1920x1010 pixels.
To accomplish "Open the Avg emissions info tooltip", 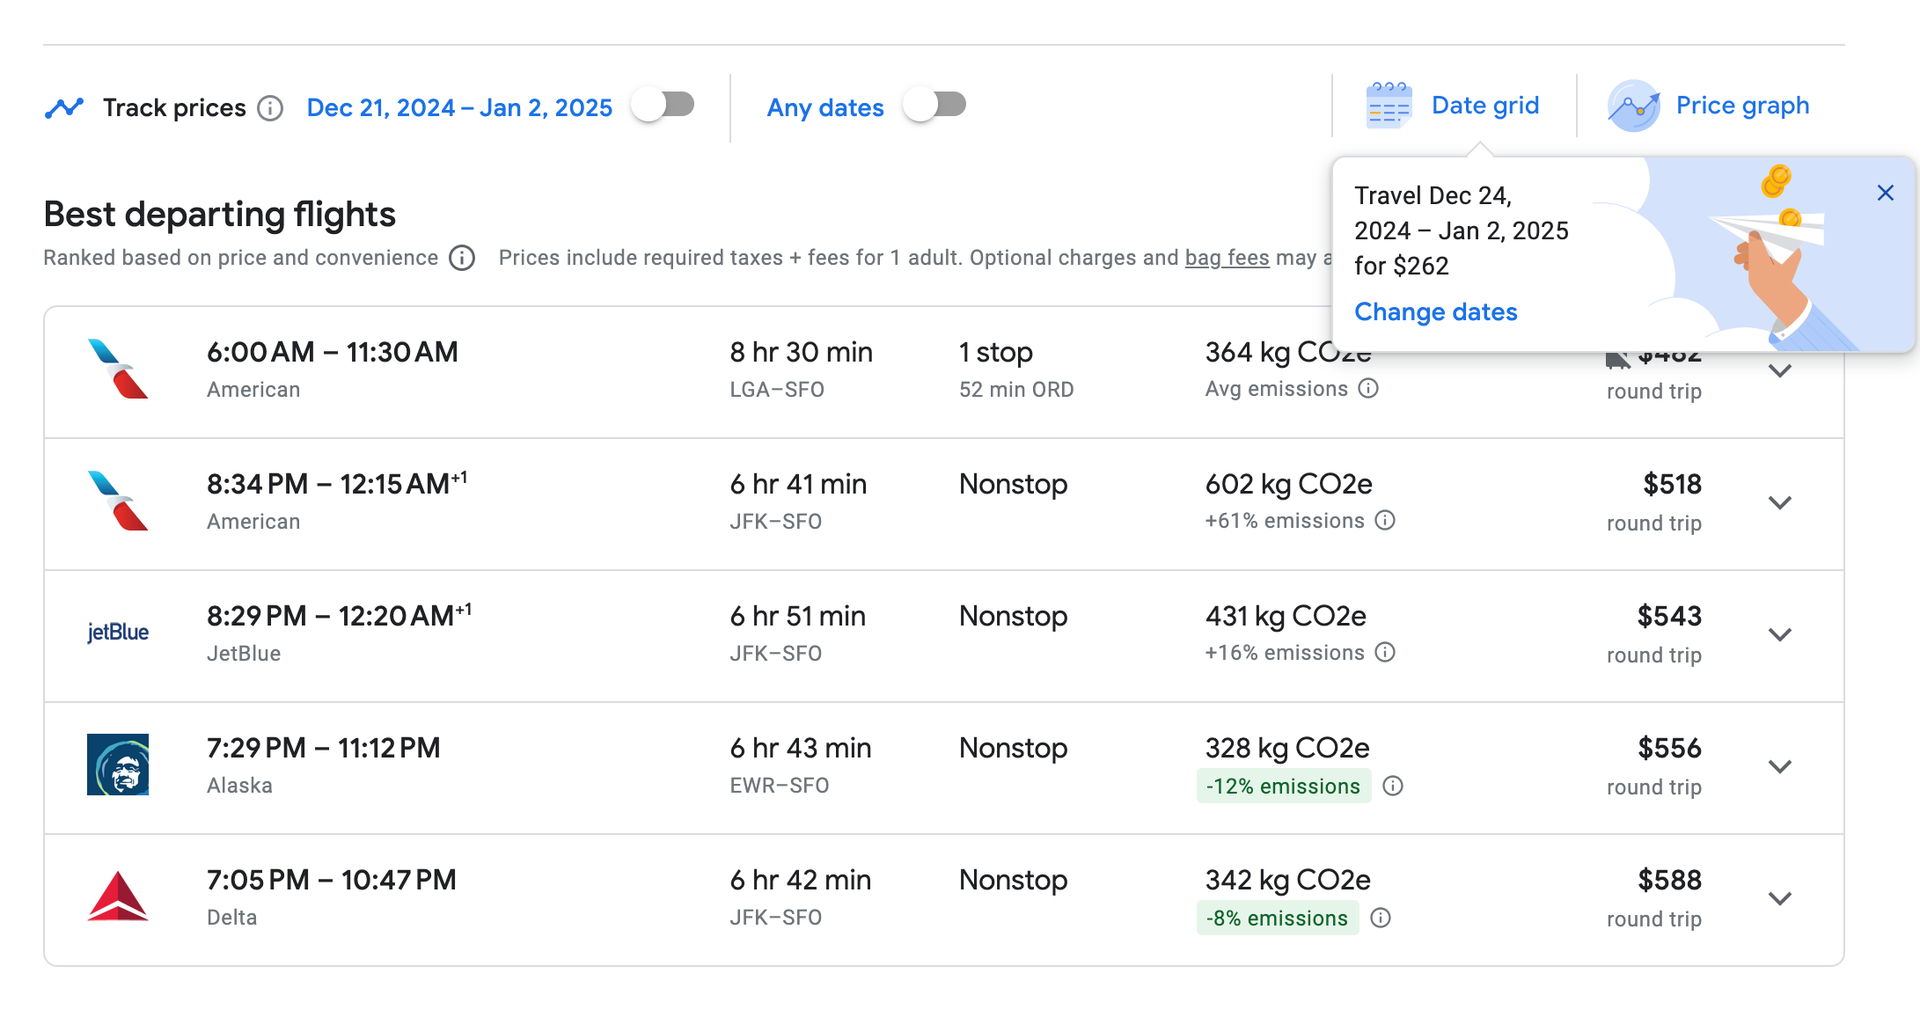I will pos(1369,389).
